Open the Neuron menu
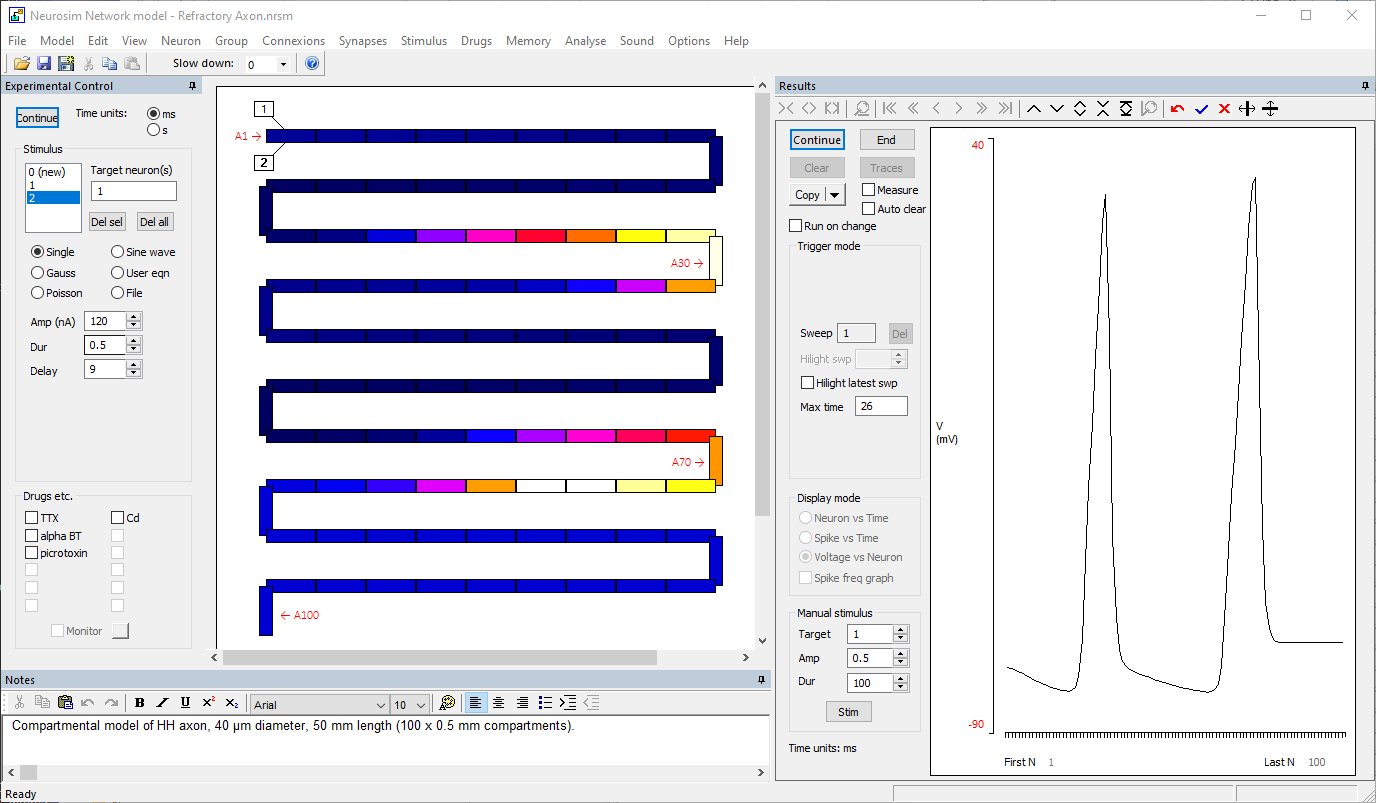The height and width of the screenshot is (803, 1376). (x=181, y=41)
